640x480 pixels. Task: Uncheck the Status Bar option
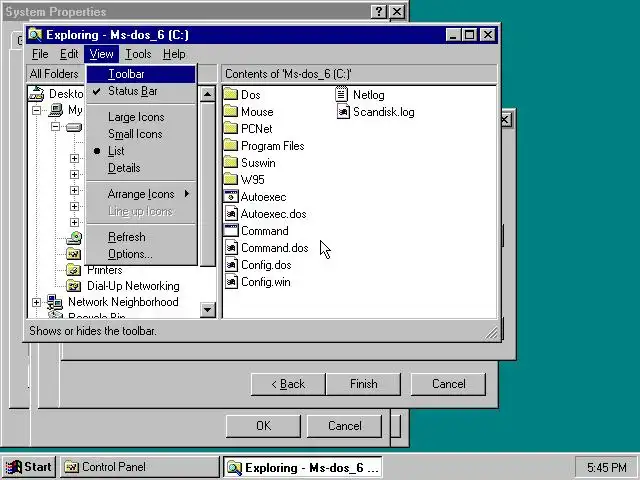(x=141, y=91)
